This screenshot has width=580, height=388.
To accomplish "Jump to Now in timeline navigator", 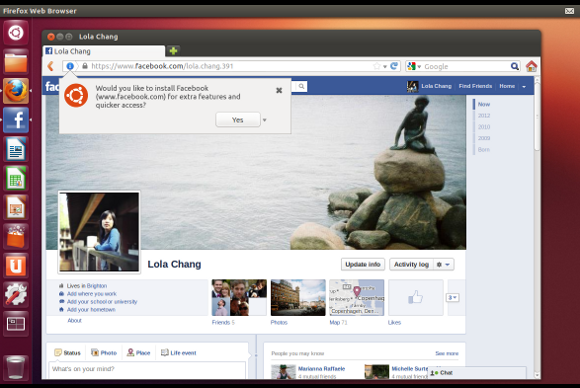I will [484, 104].
